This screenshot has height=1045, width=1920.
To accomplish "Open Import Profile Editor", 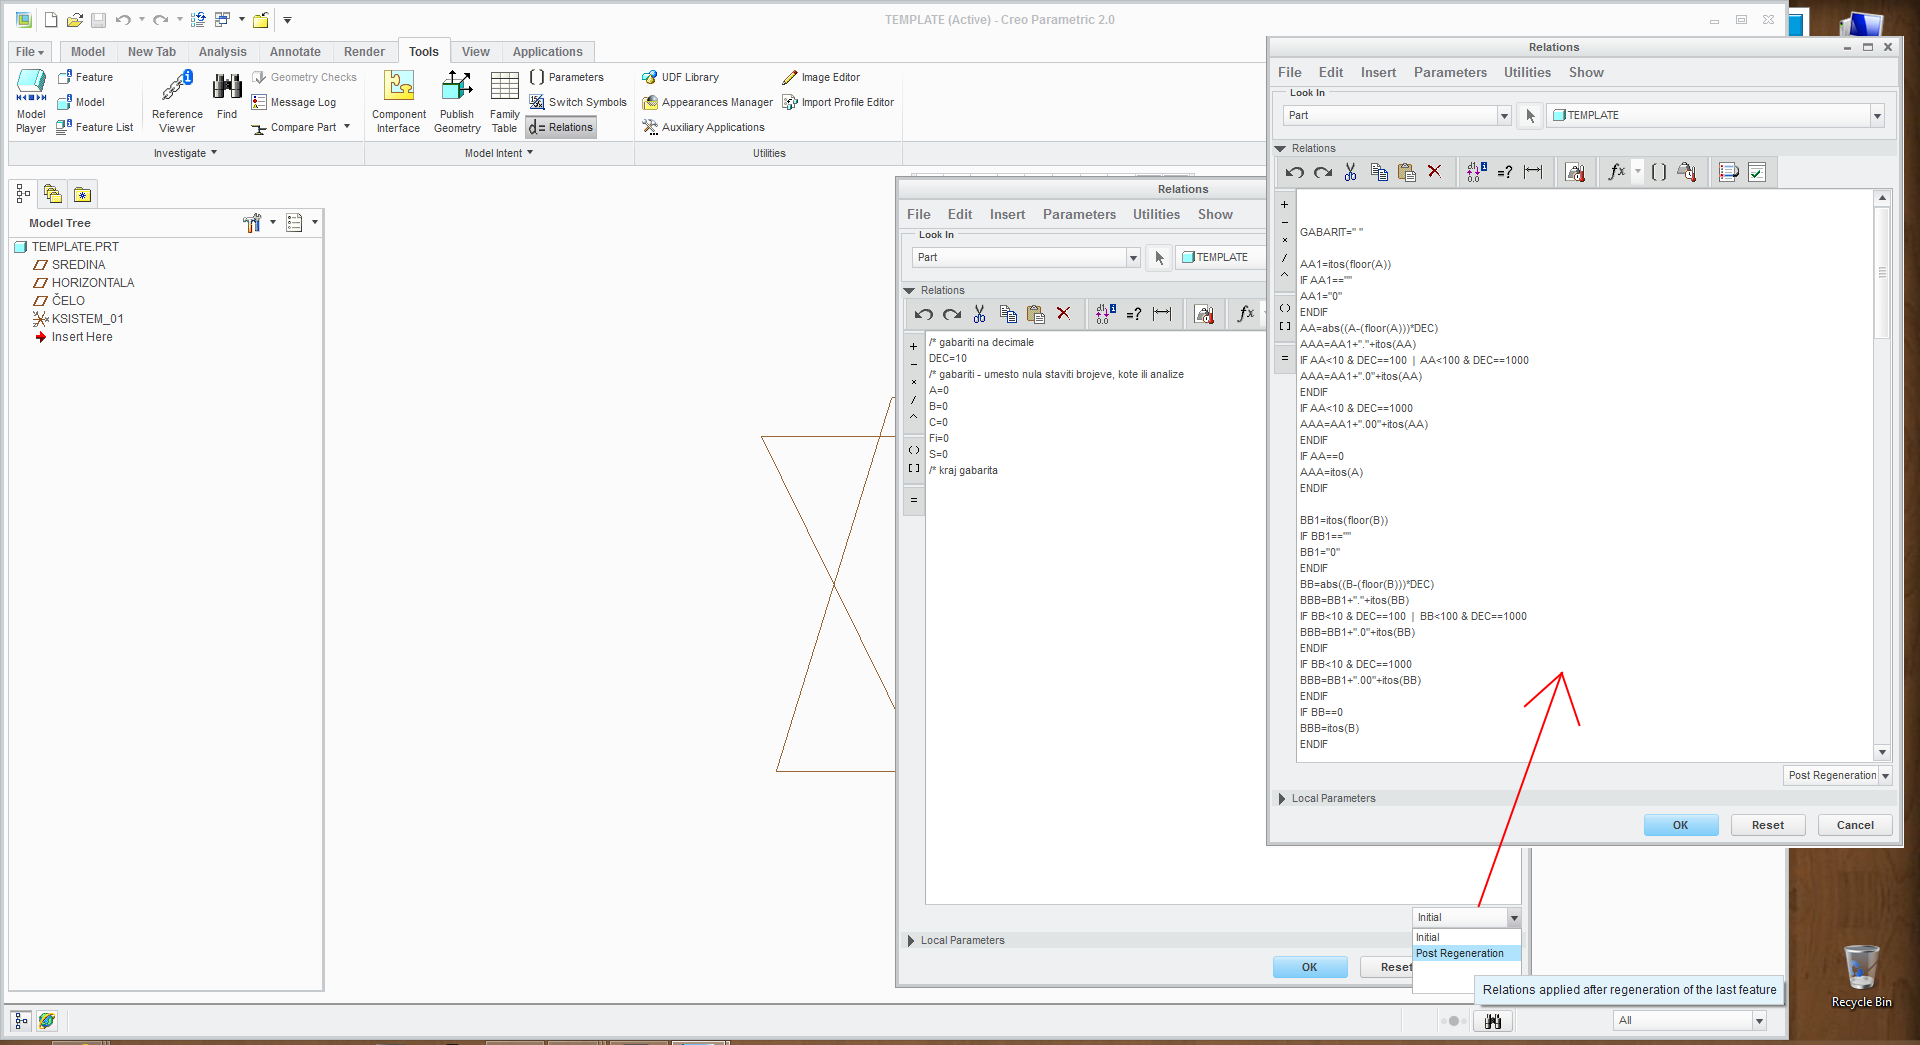I will [x=838, y=102].
